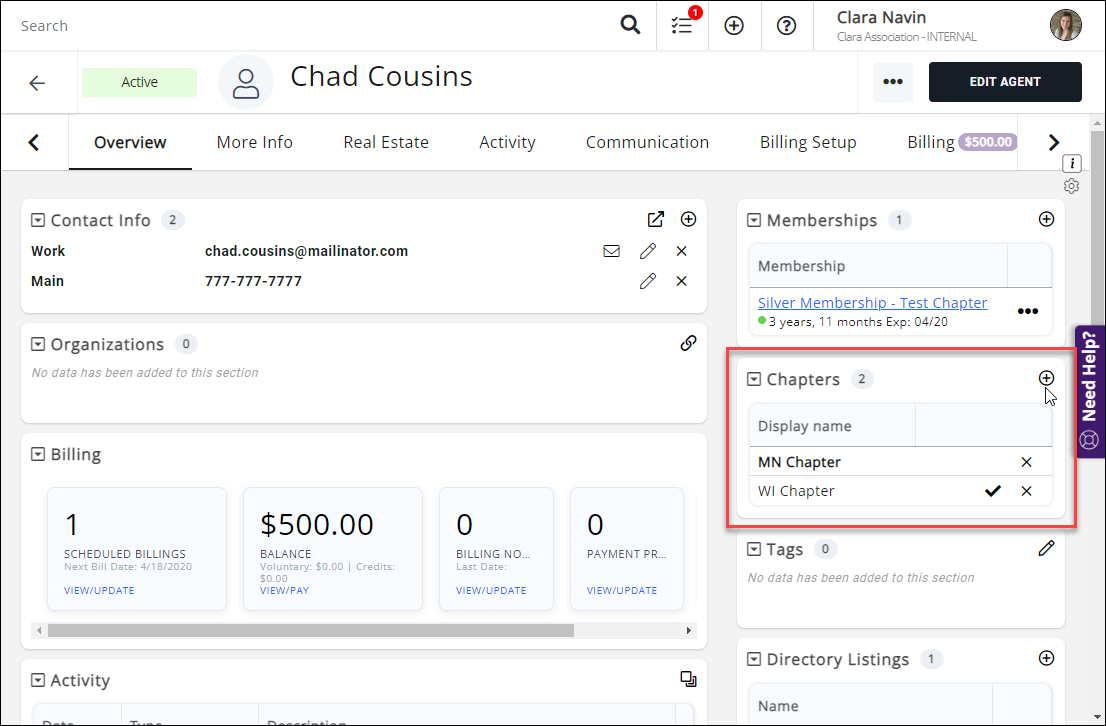Open Silver Membership three-dot options menu

pos(1027,311)
